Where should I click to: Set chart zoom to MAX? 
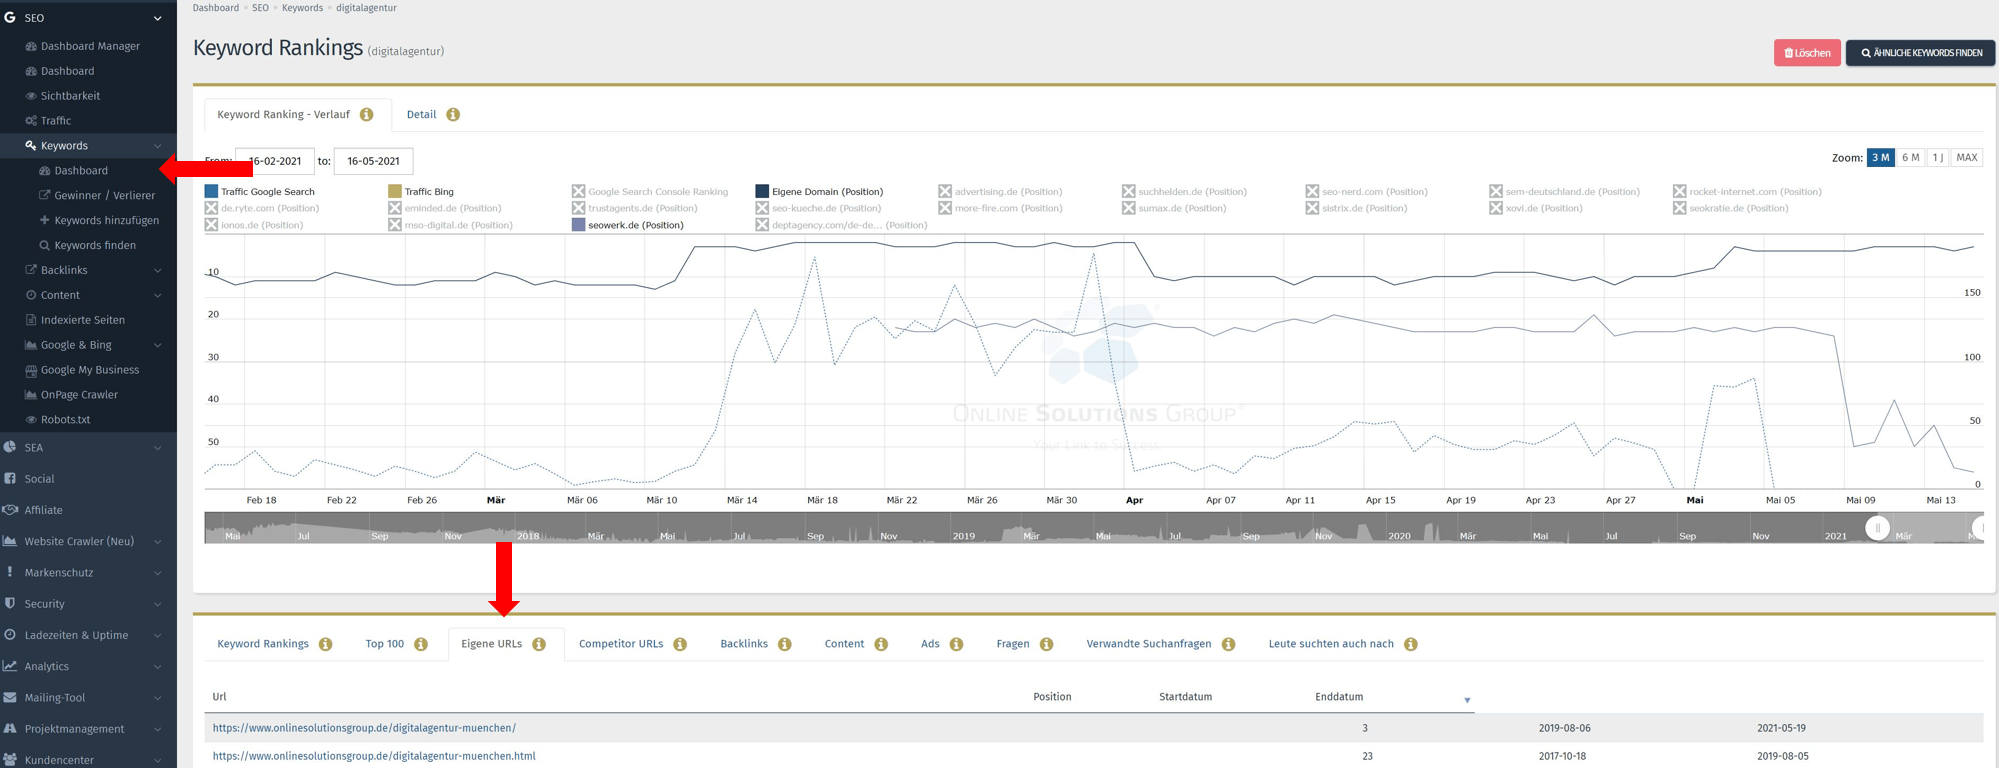1967,158
